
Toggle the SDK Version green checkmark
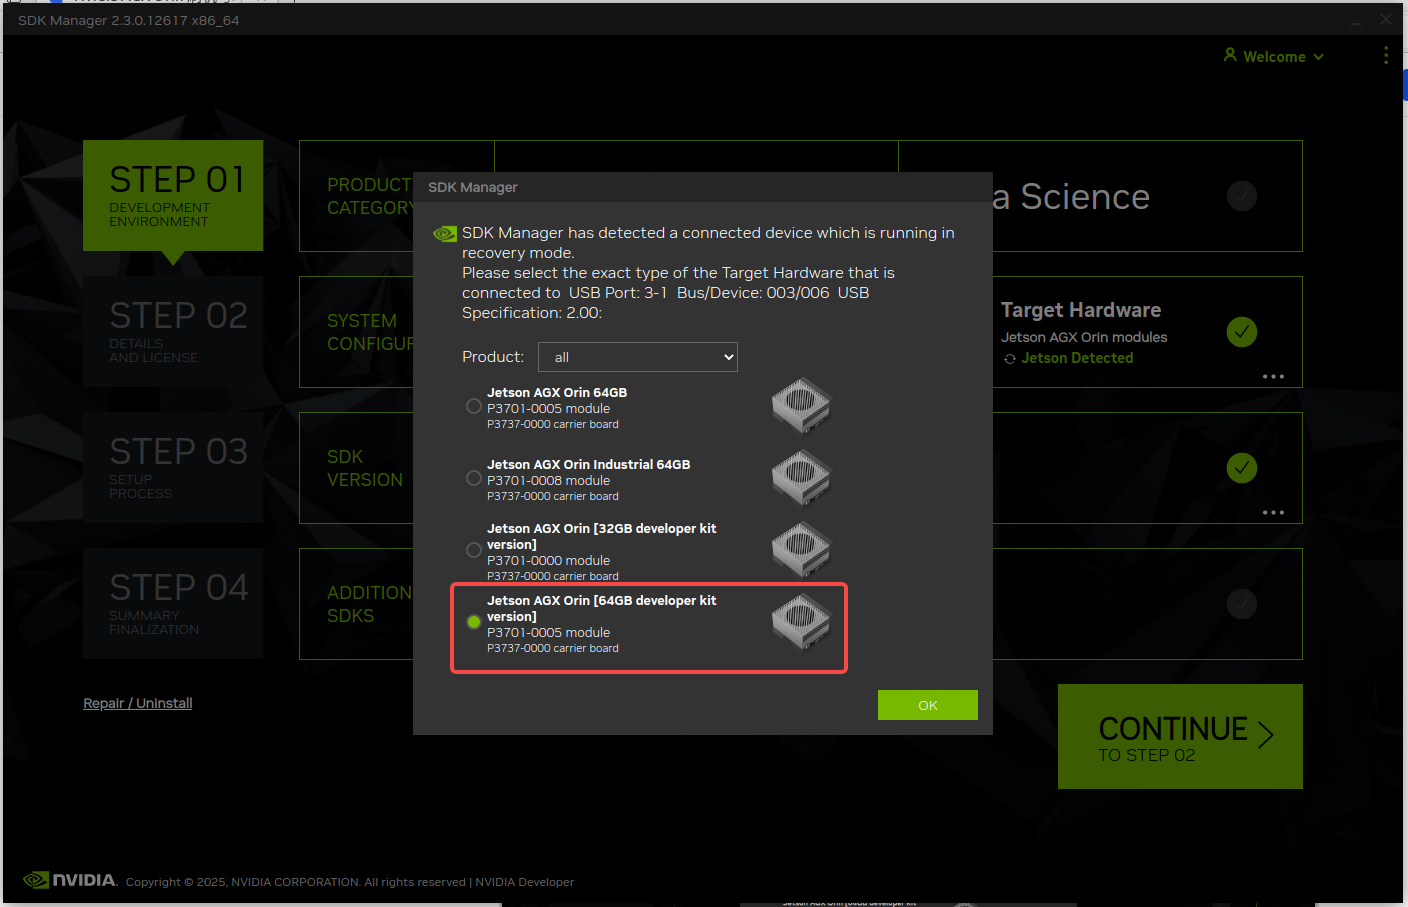(x=1242, y=468)
